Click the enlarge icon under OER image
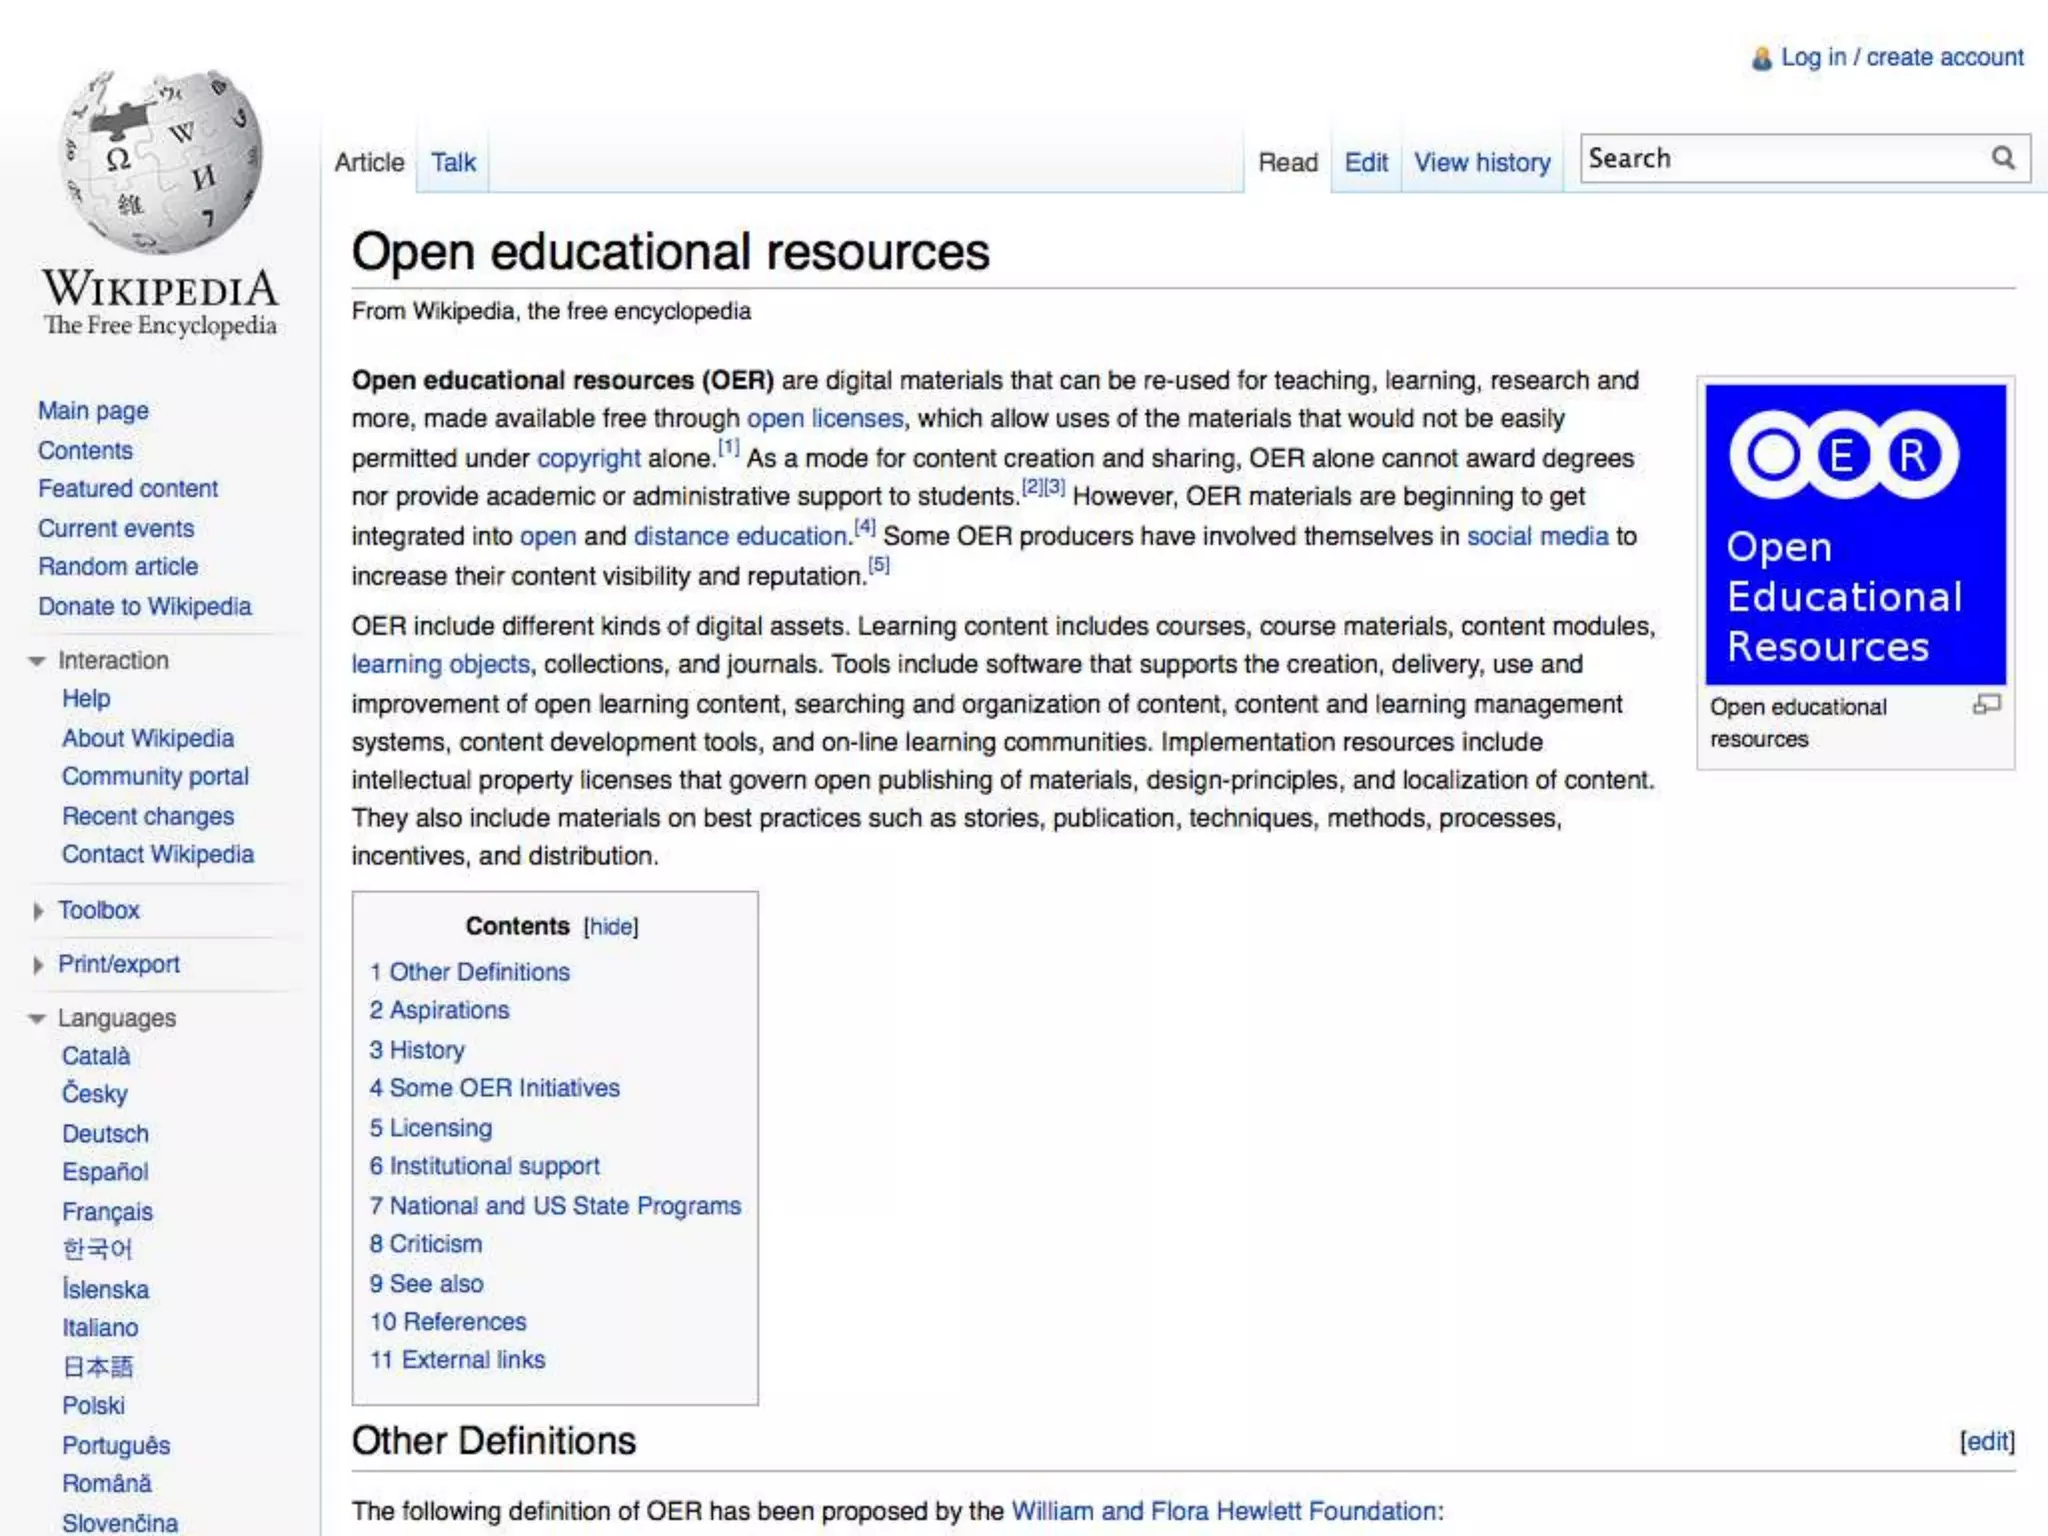 (x=1986, y=706)
